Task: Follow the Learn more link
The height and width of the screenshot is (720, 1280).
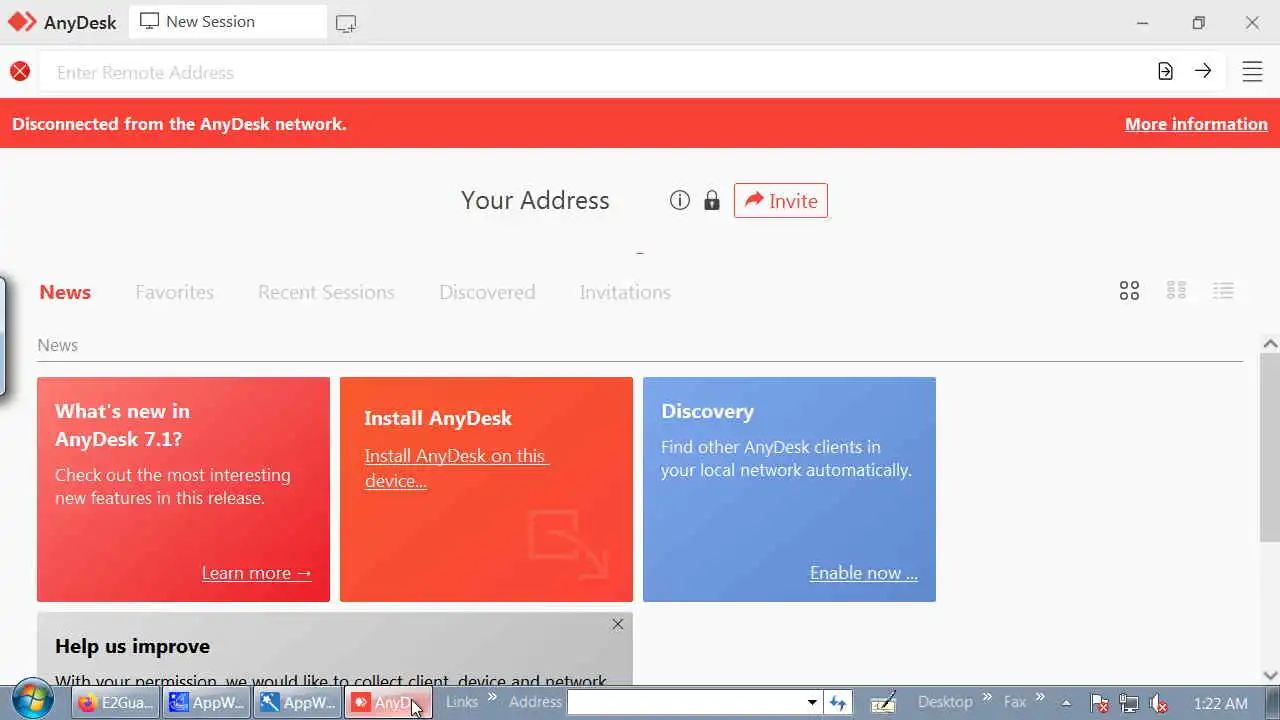Action: 257,573
